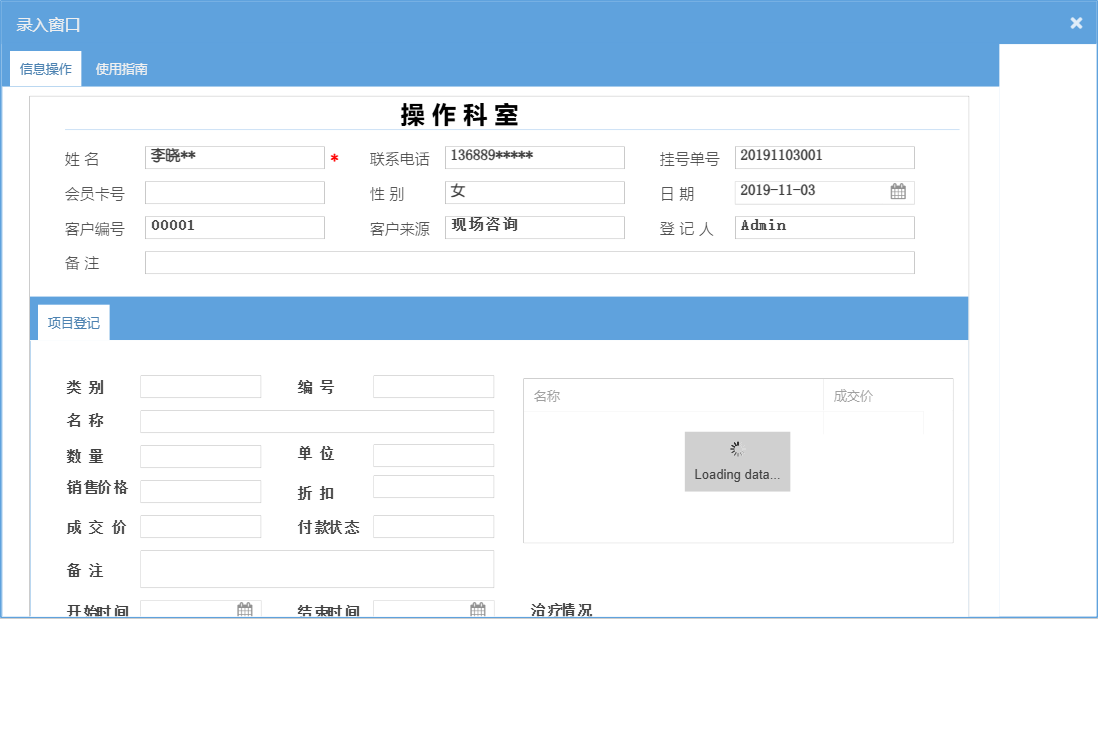This screenshot has width=1098, height=732.
Task: Click the 姓名 input showing 李晓**
Action: [x=234, y=157]
